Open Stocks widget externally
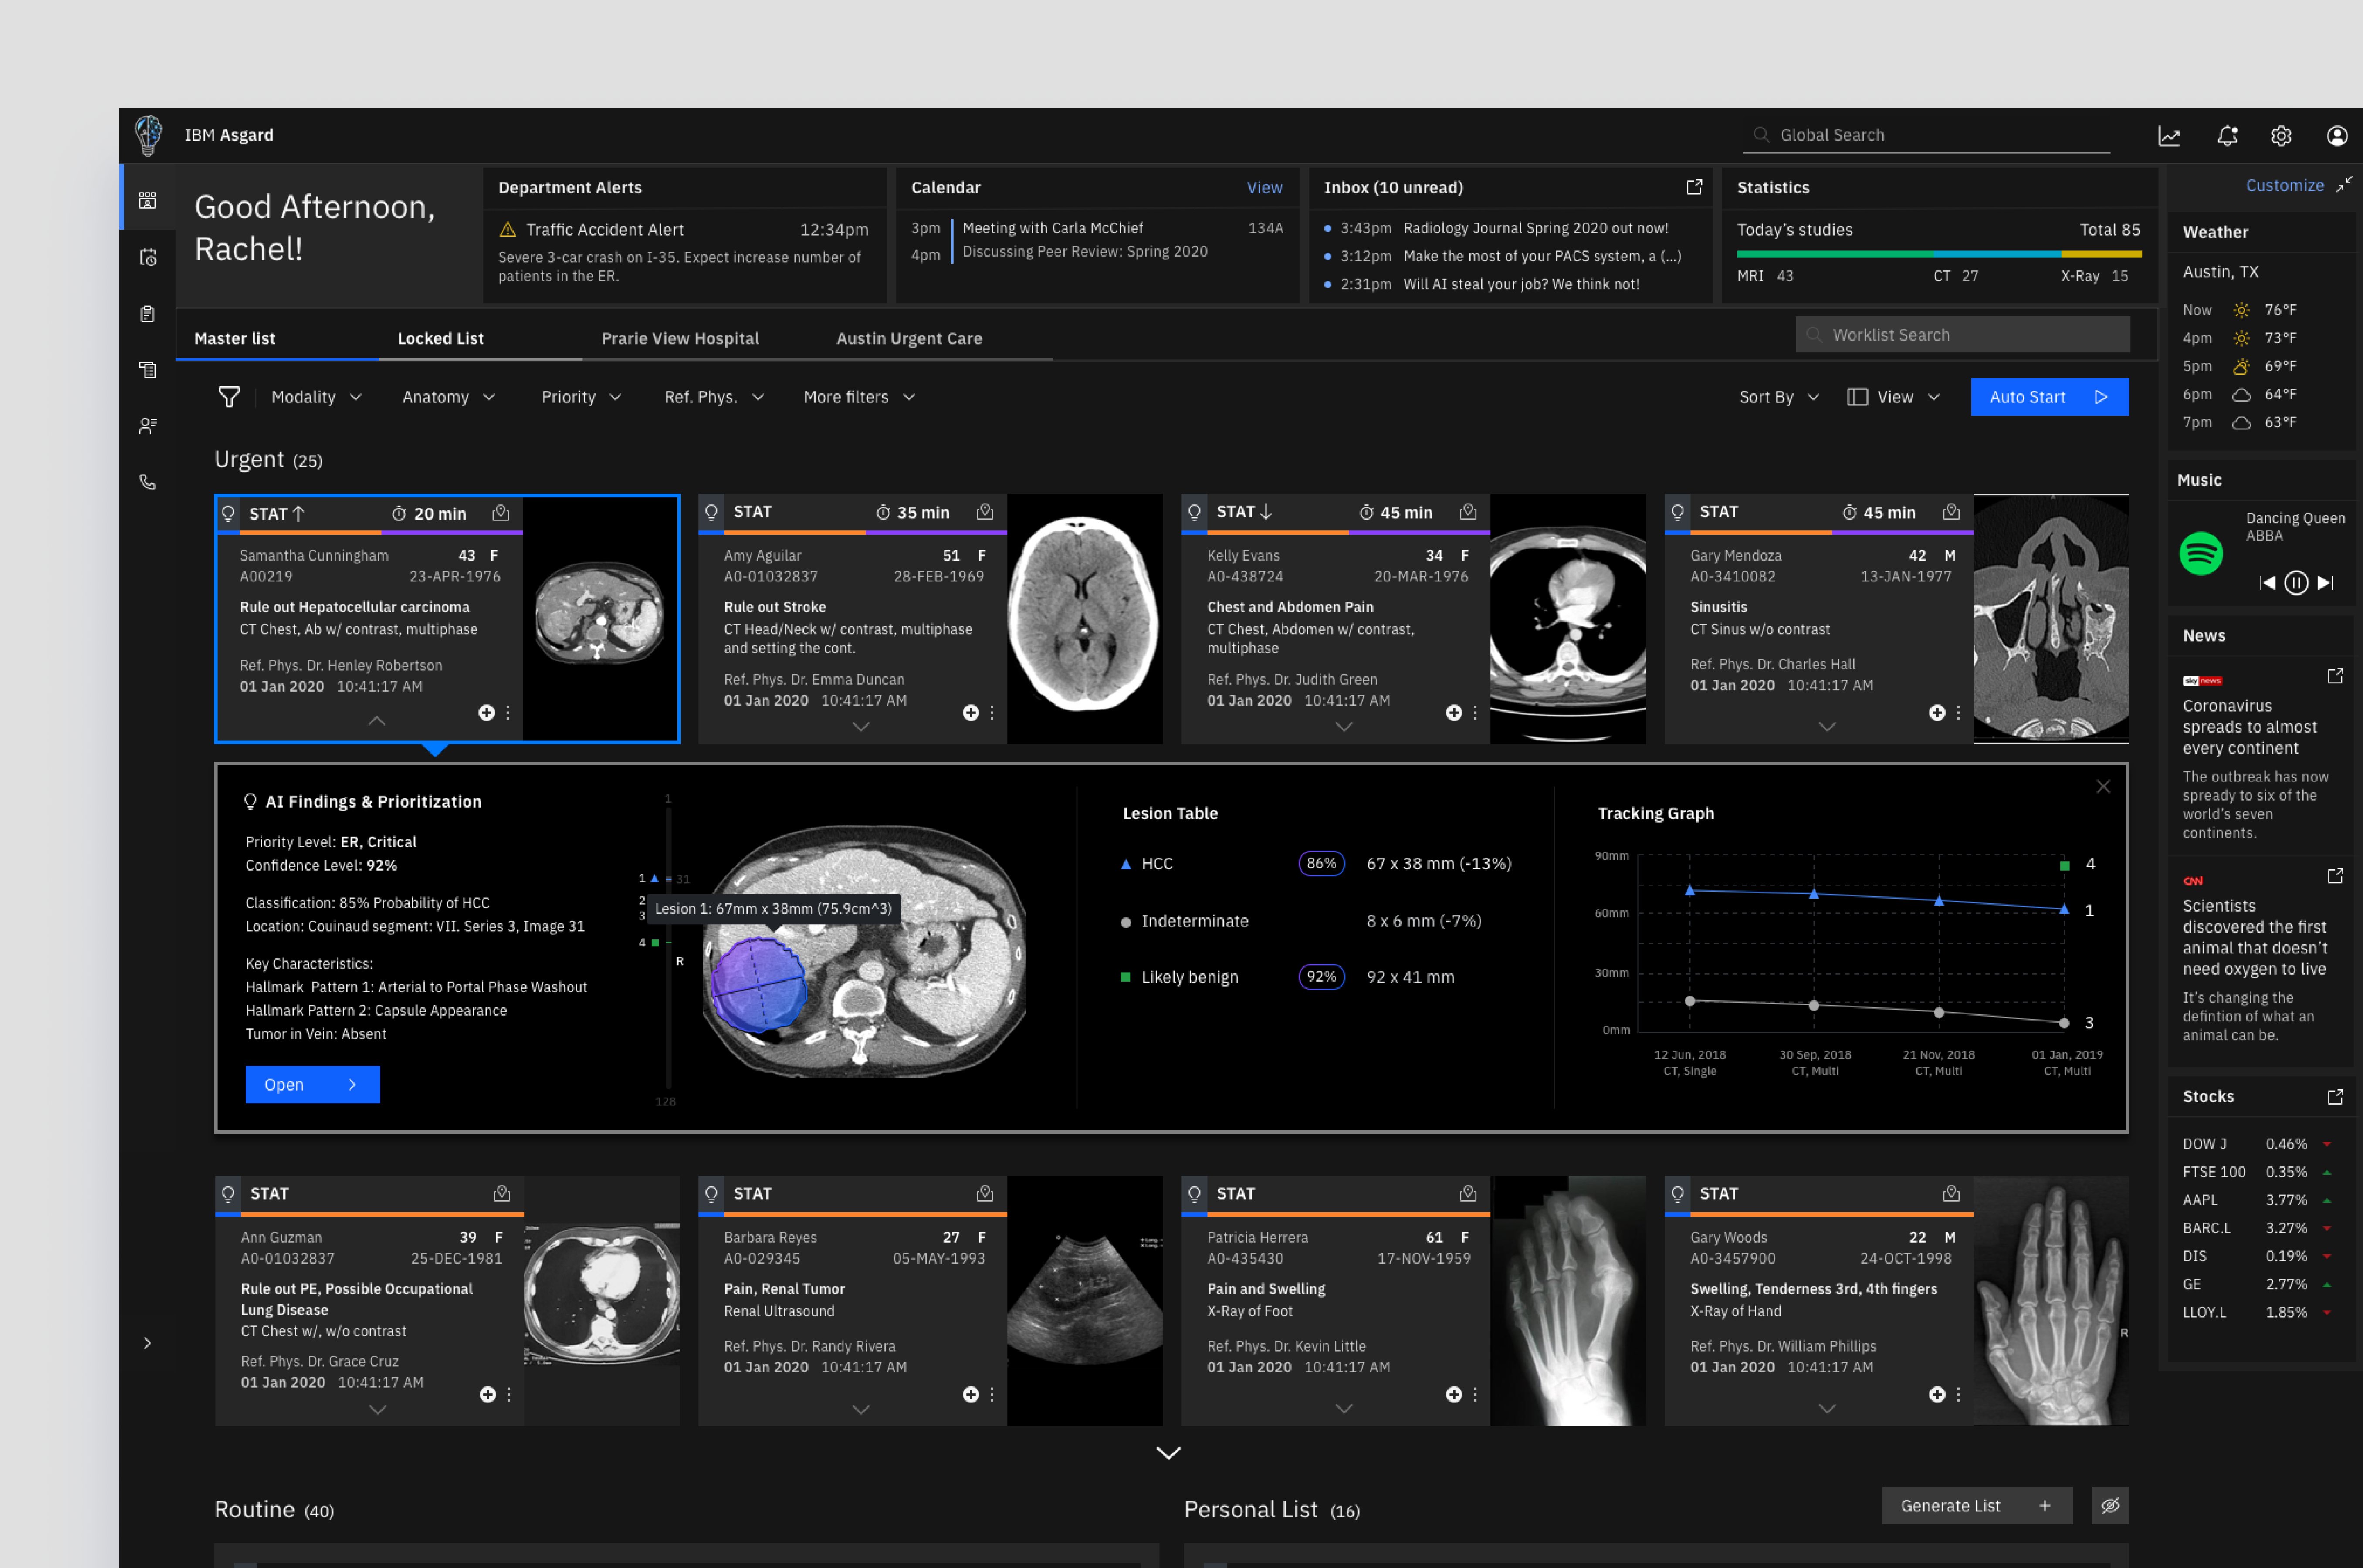Screen dimensions: 2363x1568 [2335, 1097]
